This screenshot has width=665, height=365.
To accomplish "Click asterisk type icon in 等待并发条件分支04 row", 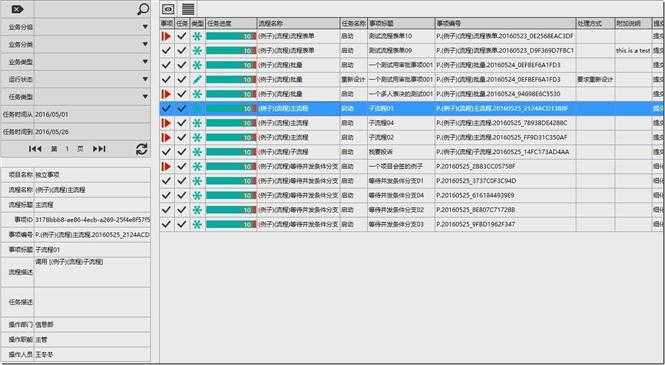I will [x=197, y=195].
